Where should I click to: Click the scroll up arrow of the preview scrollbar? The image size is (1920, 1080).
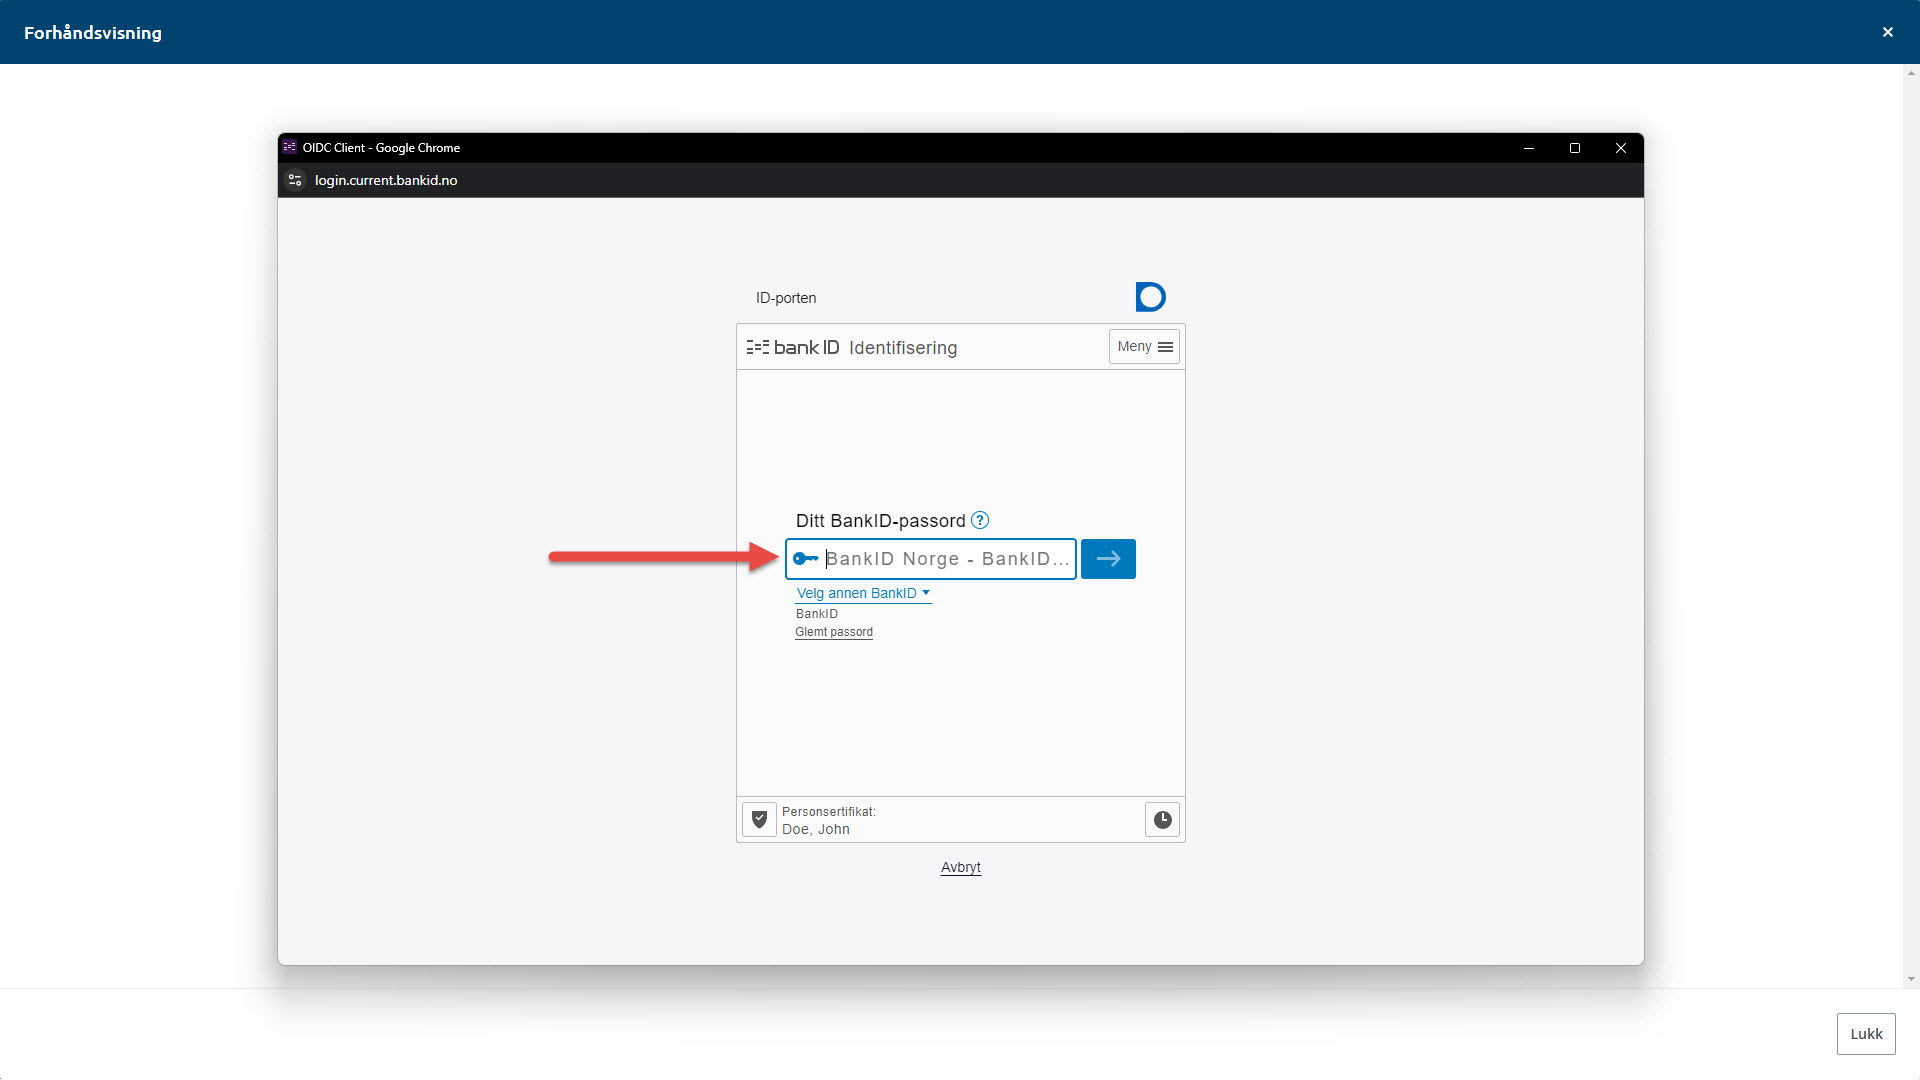[x=1911, y=73]
